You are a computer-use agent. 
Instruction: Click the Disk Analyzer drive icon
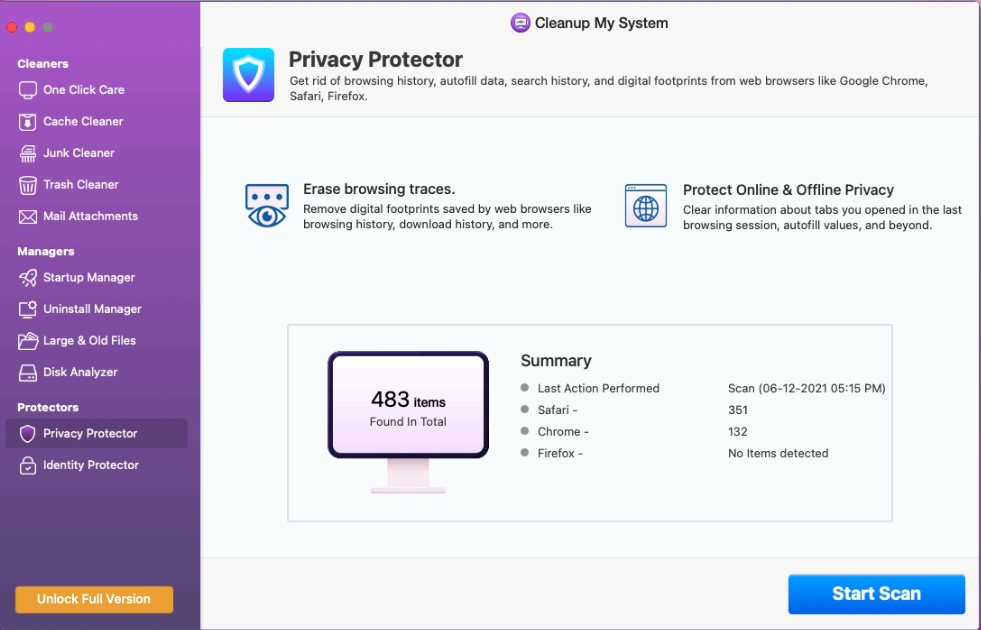click(28, 373)
